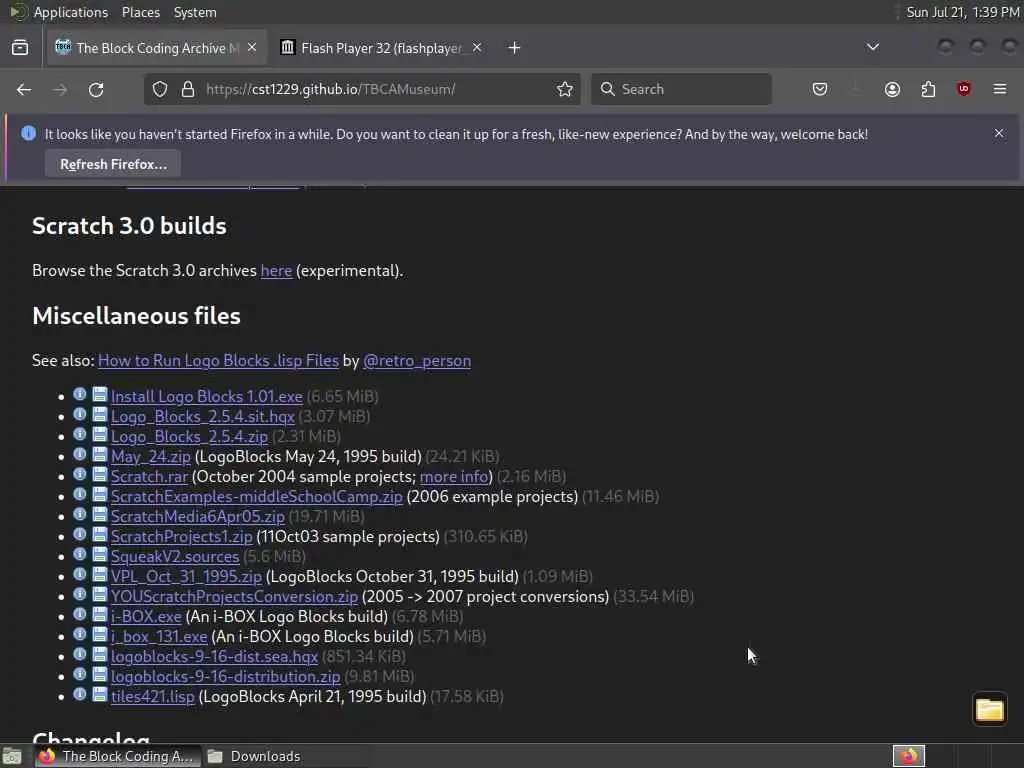Open the tracking protection shield icon

[160, 89]
